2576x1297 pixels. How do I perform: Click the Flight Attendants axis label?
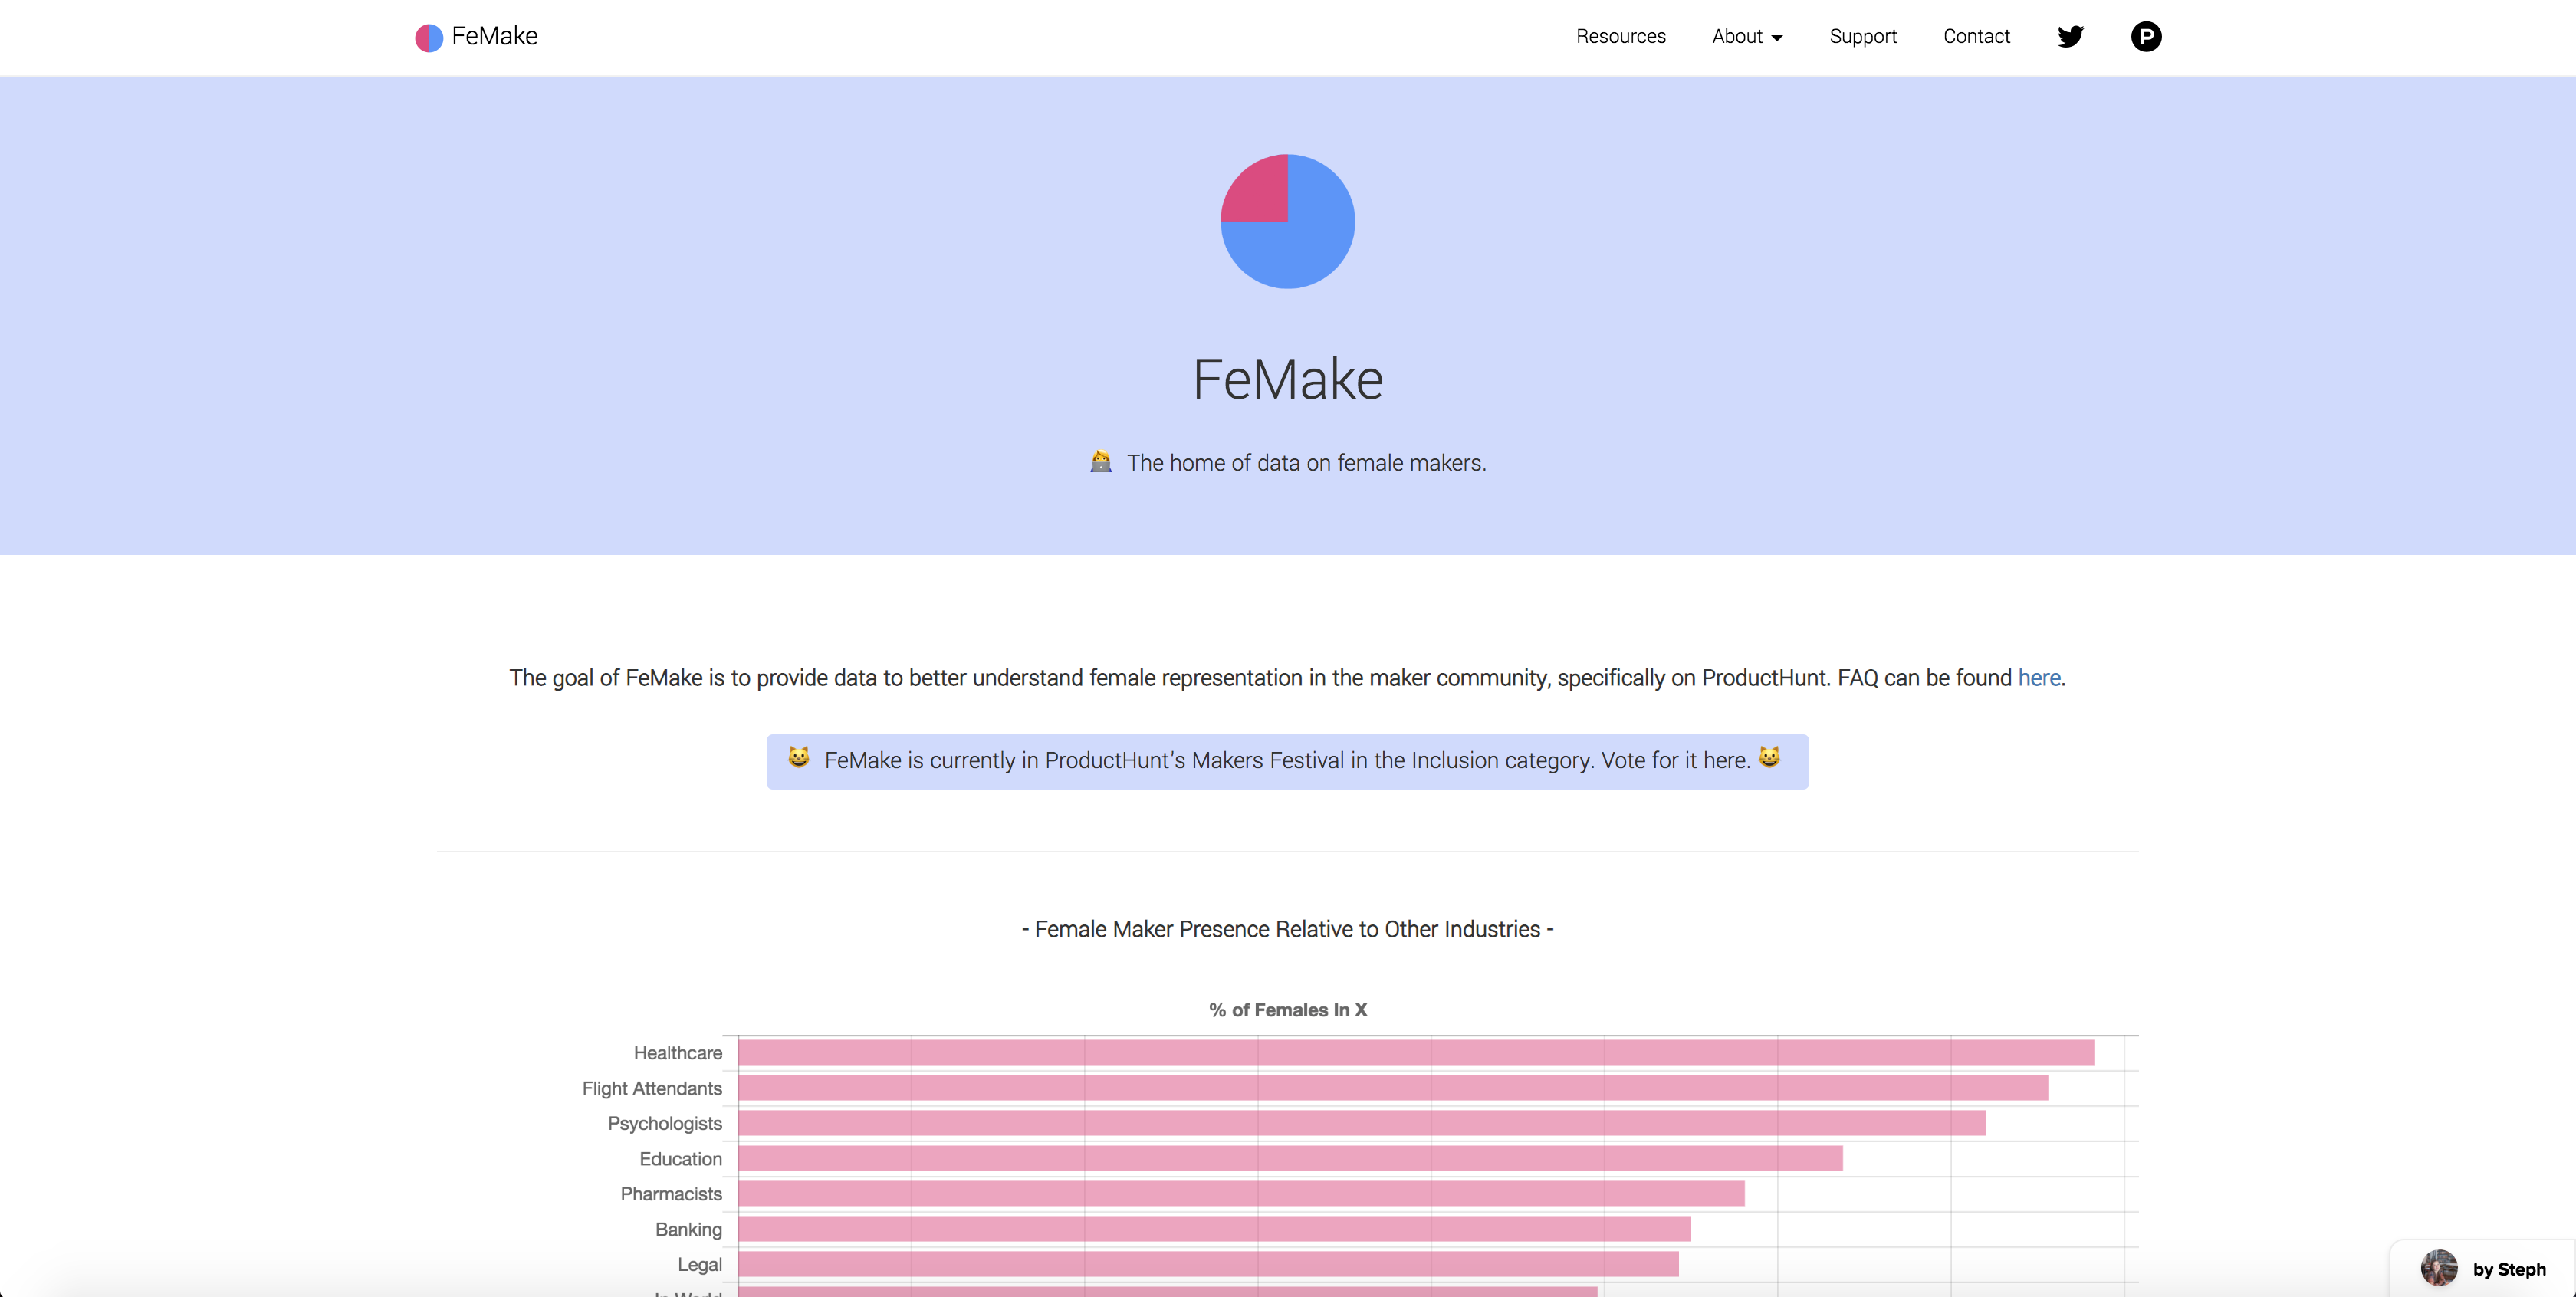(652, 1088)
